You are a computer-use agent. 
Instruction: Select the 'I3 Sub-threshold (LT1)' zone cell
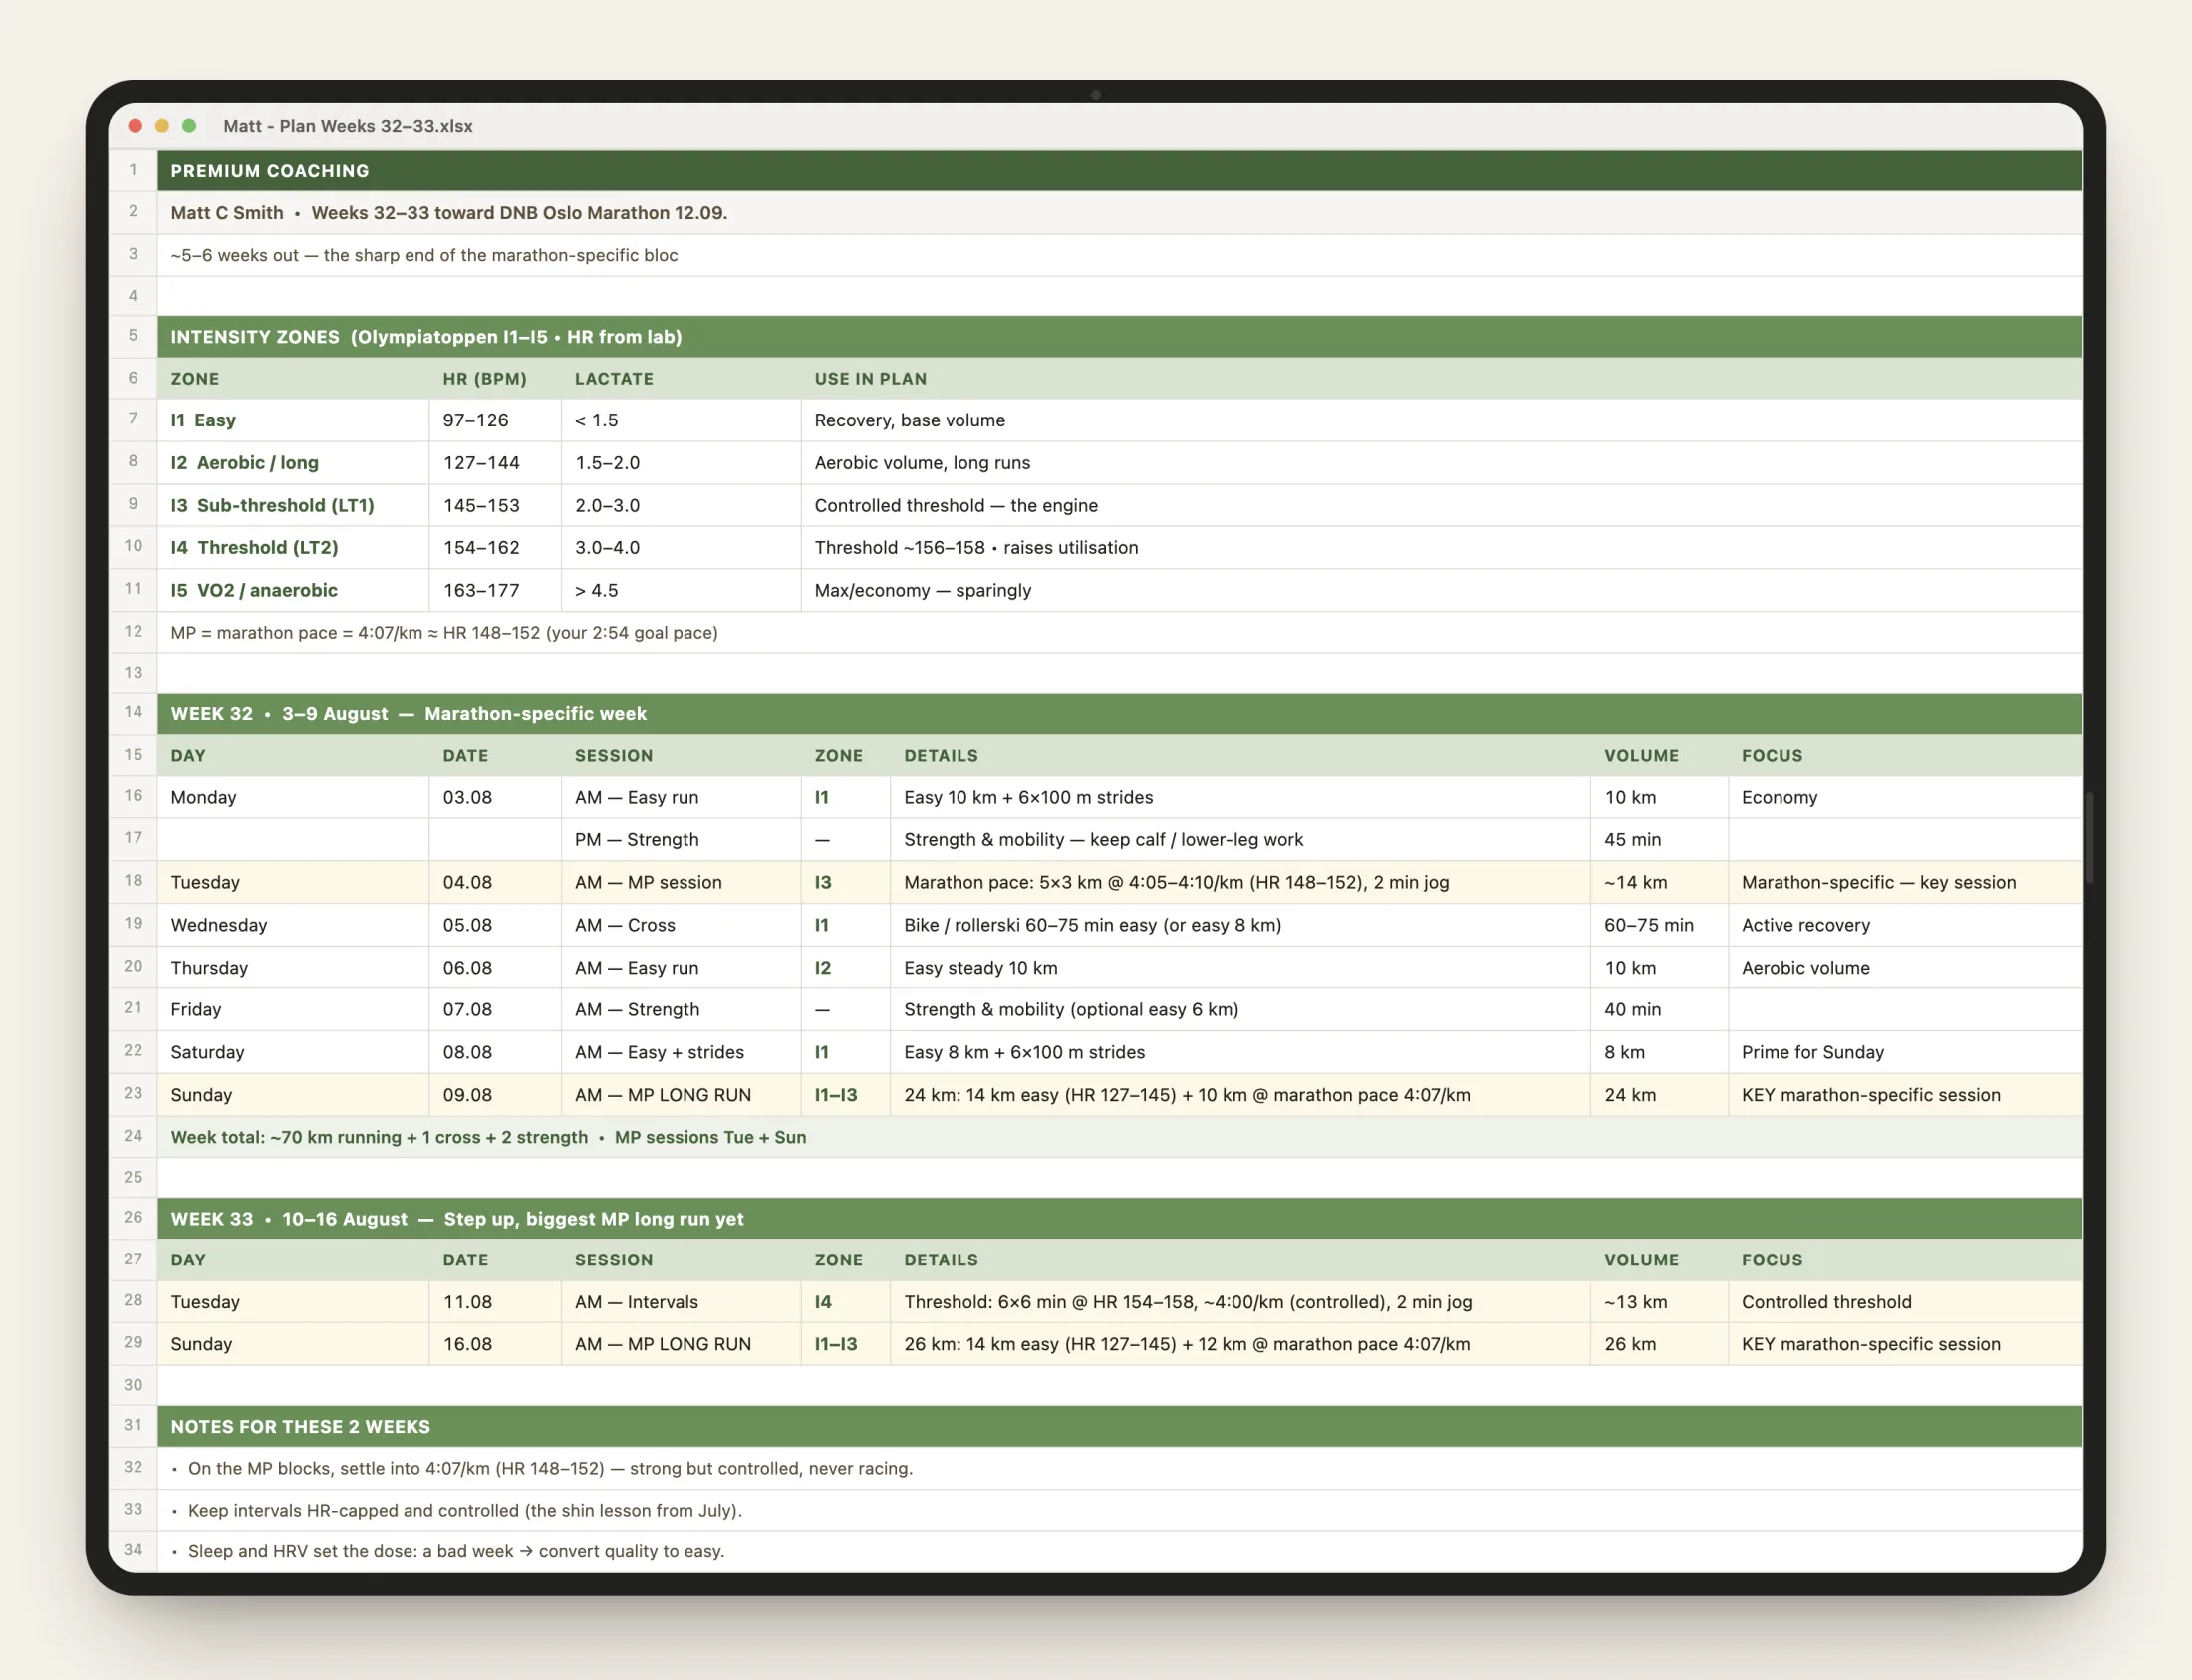point(293,506)
